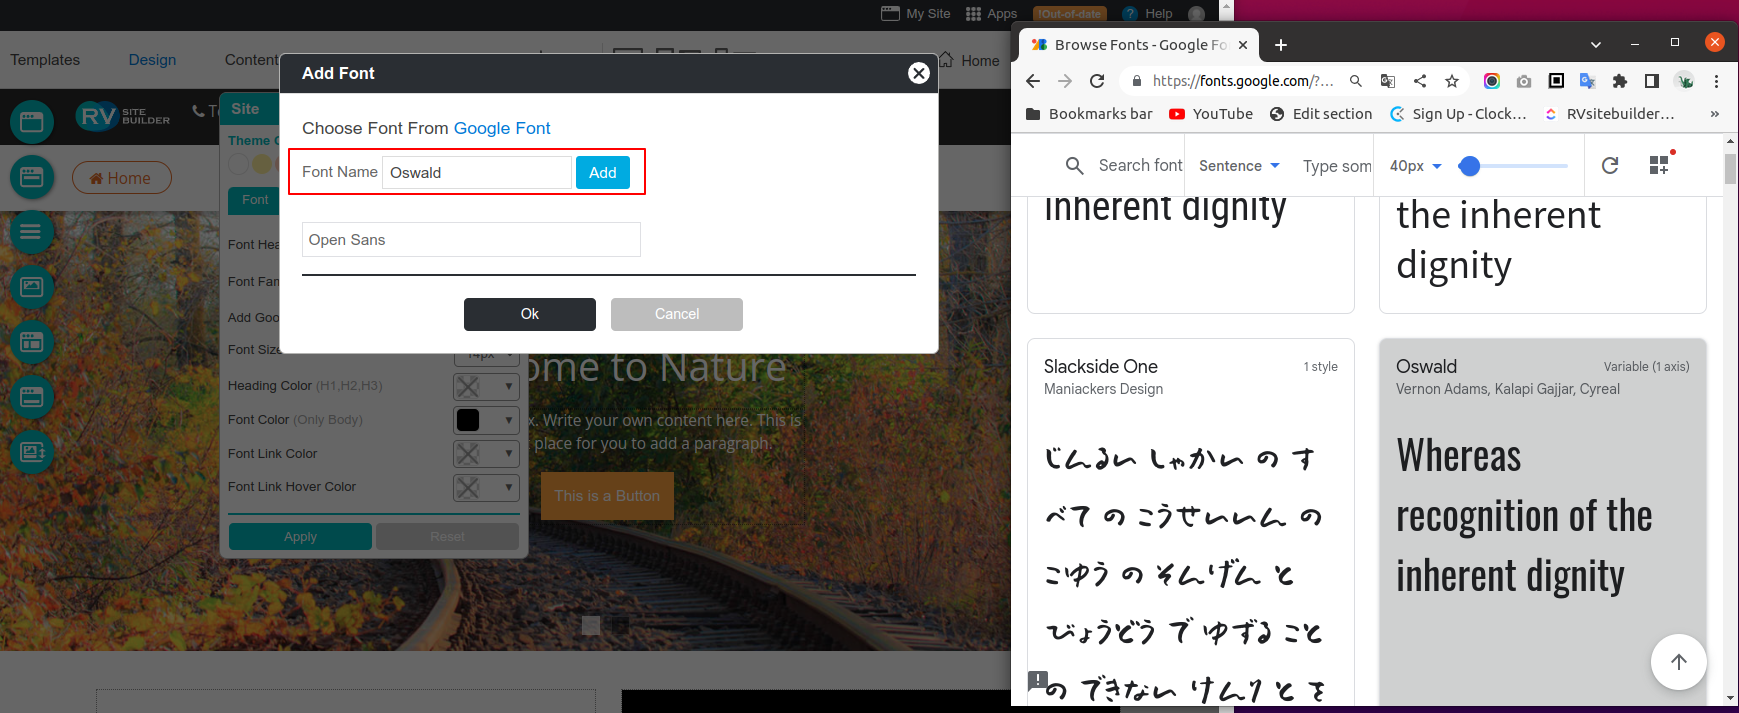Viewport: 1739px width, 713px height.
Task: Click the zoom magnifier icon in address bar
Action: [1356, 81]
